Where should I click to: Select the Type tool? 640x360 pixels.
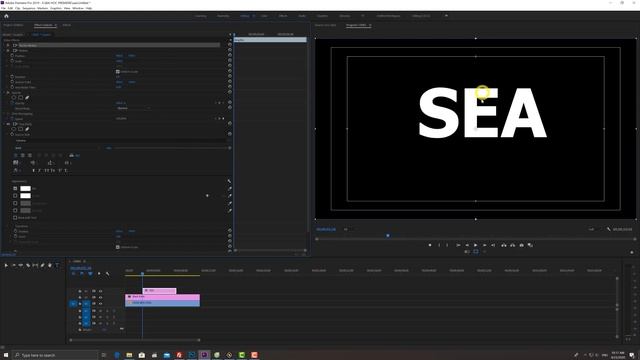(x=57, y=265)
